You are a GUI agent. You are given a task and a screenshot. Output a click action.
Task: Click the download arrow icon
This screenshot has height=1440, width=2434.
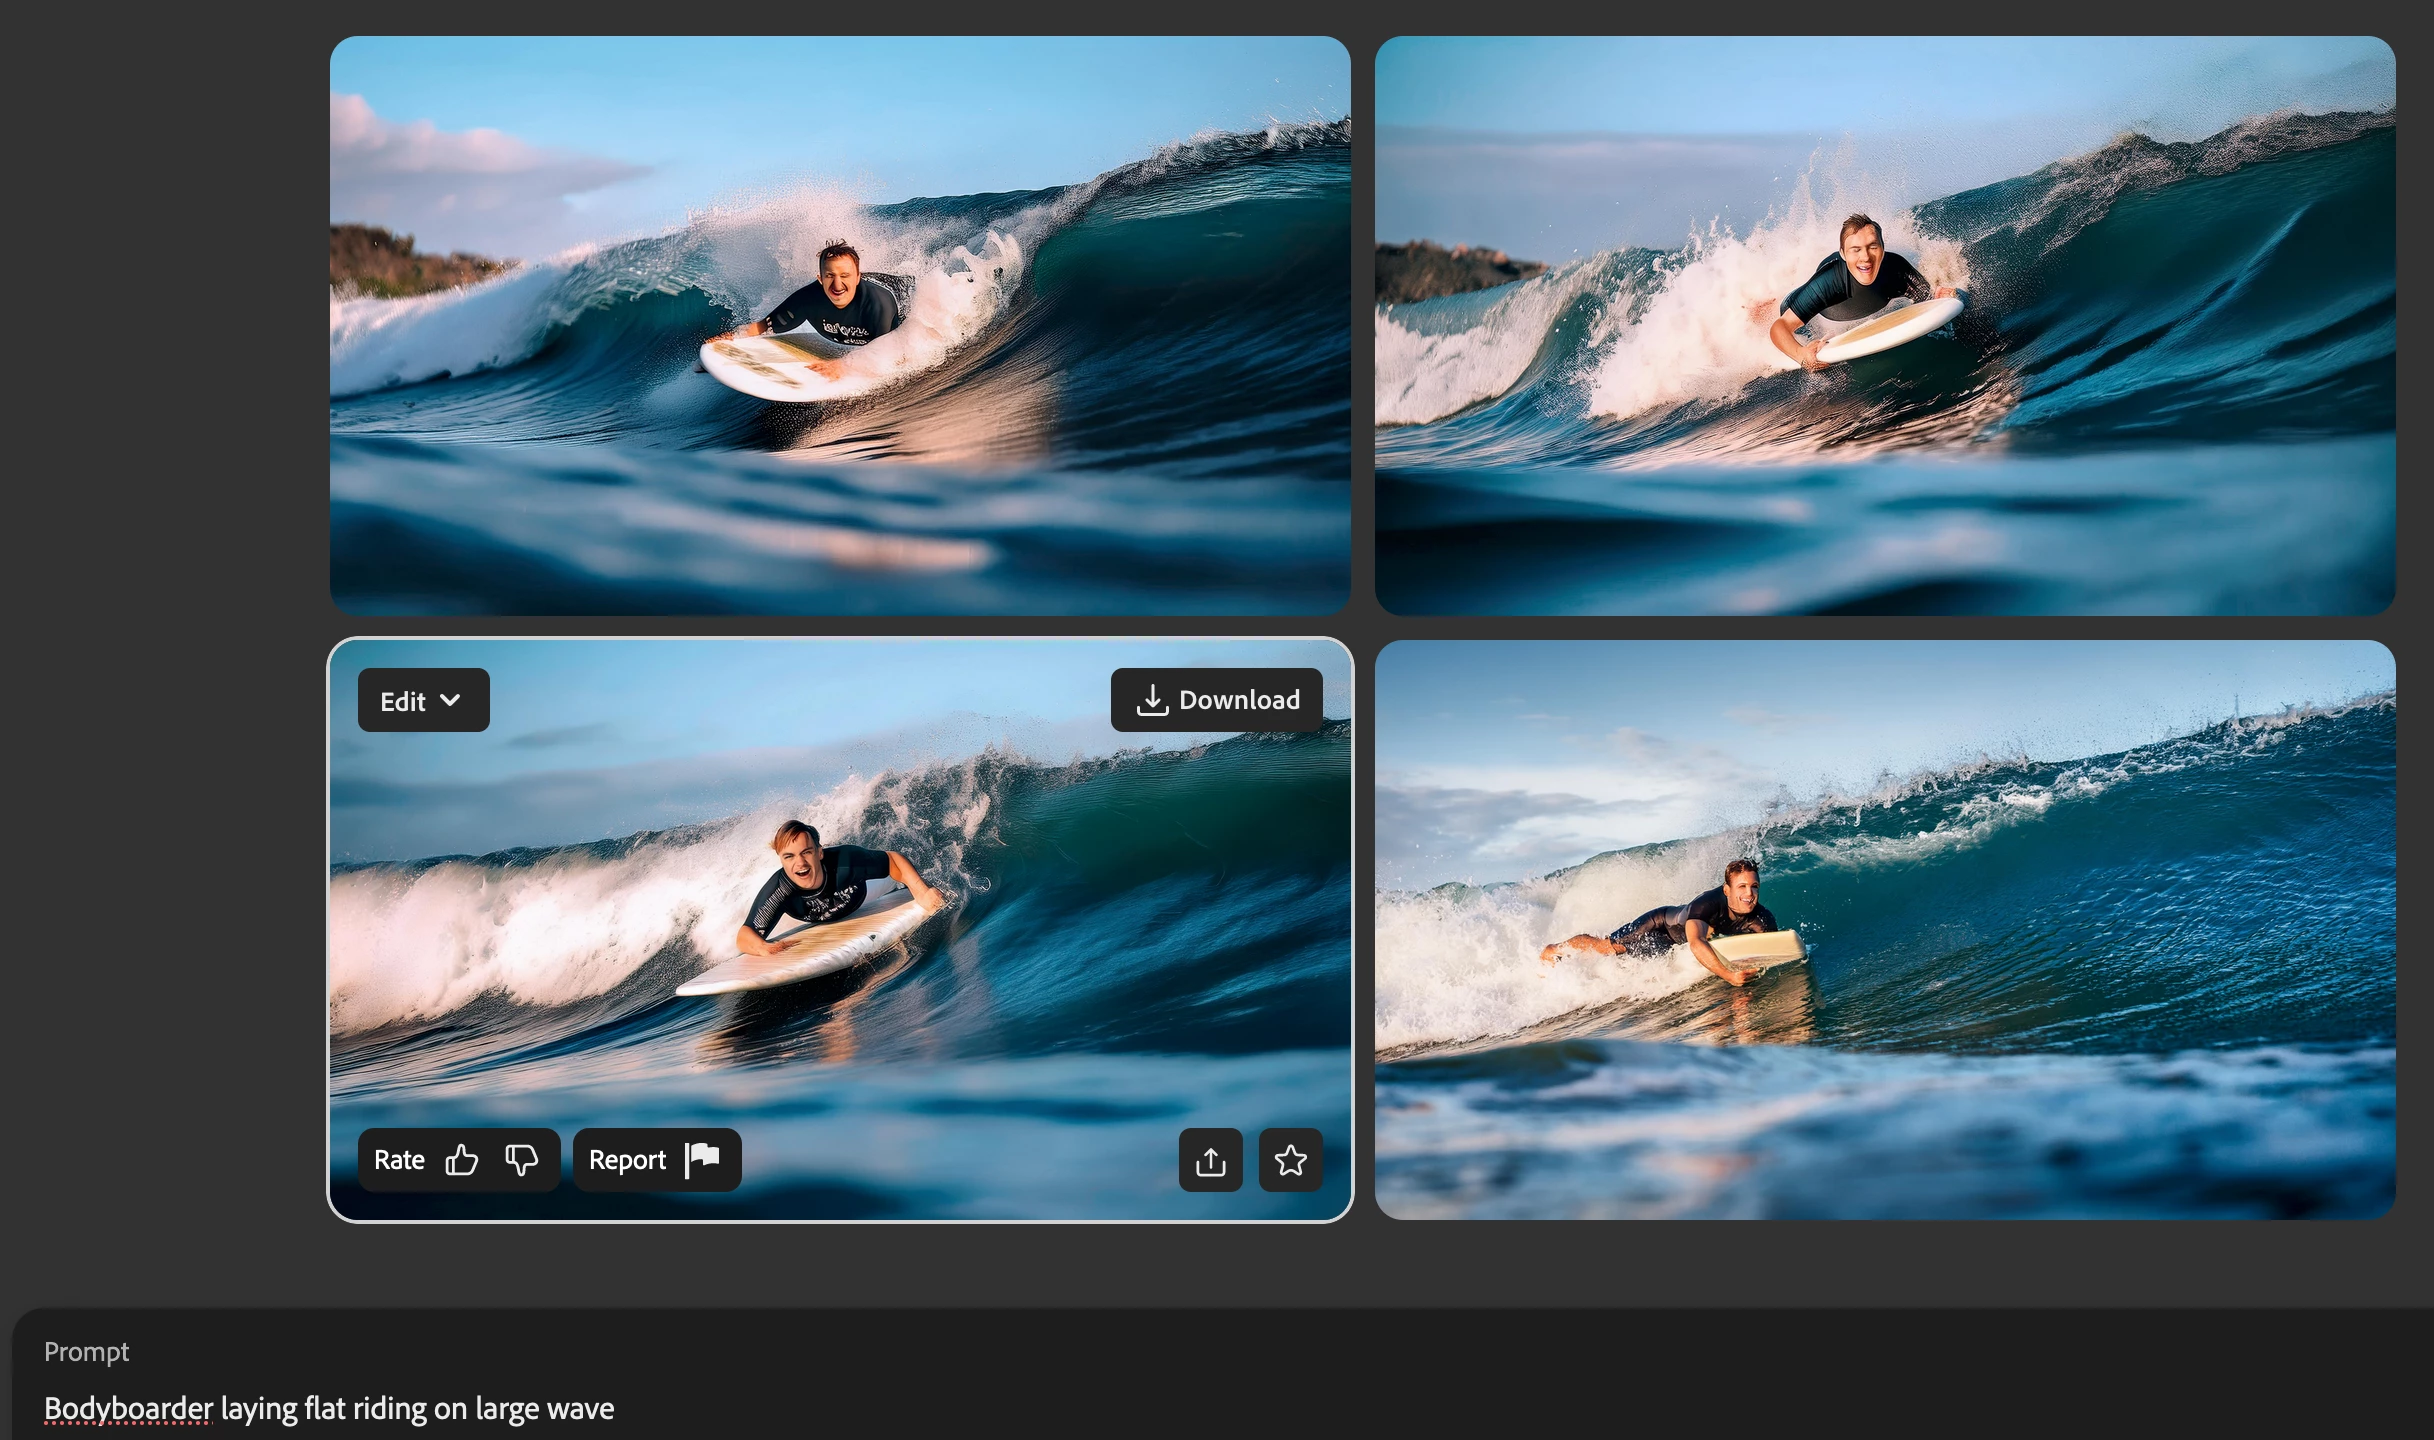1152,700
